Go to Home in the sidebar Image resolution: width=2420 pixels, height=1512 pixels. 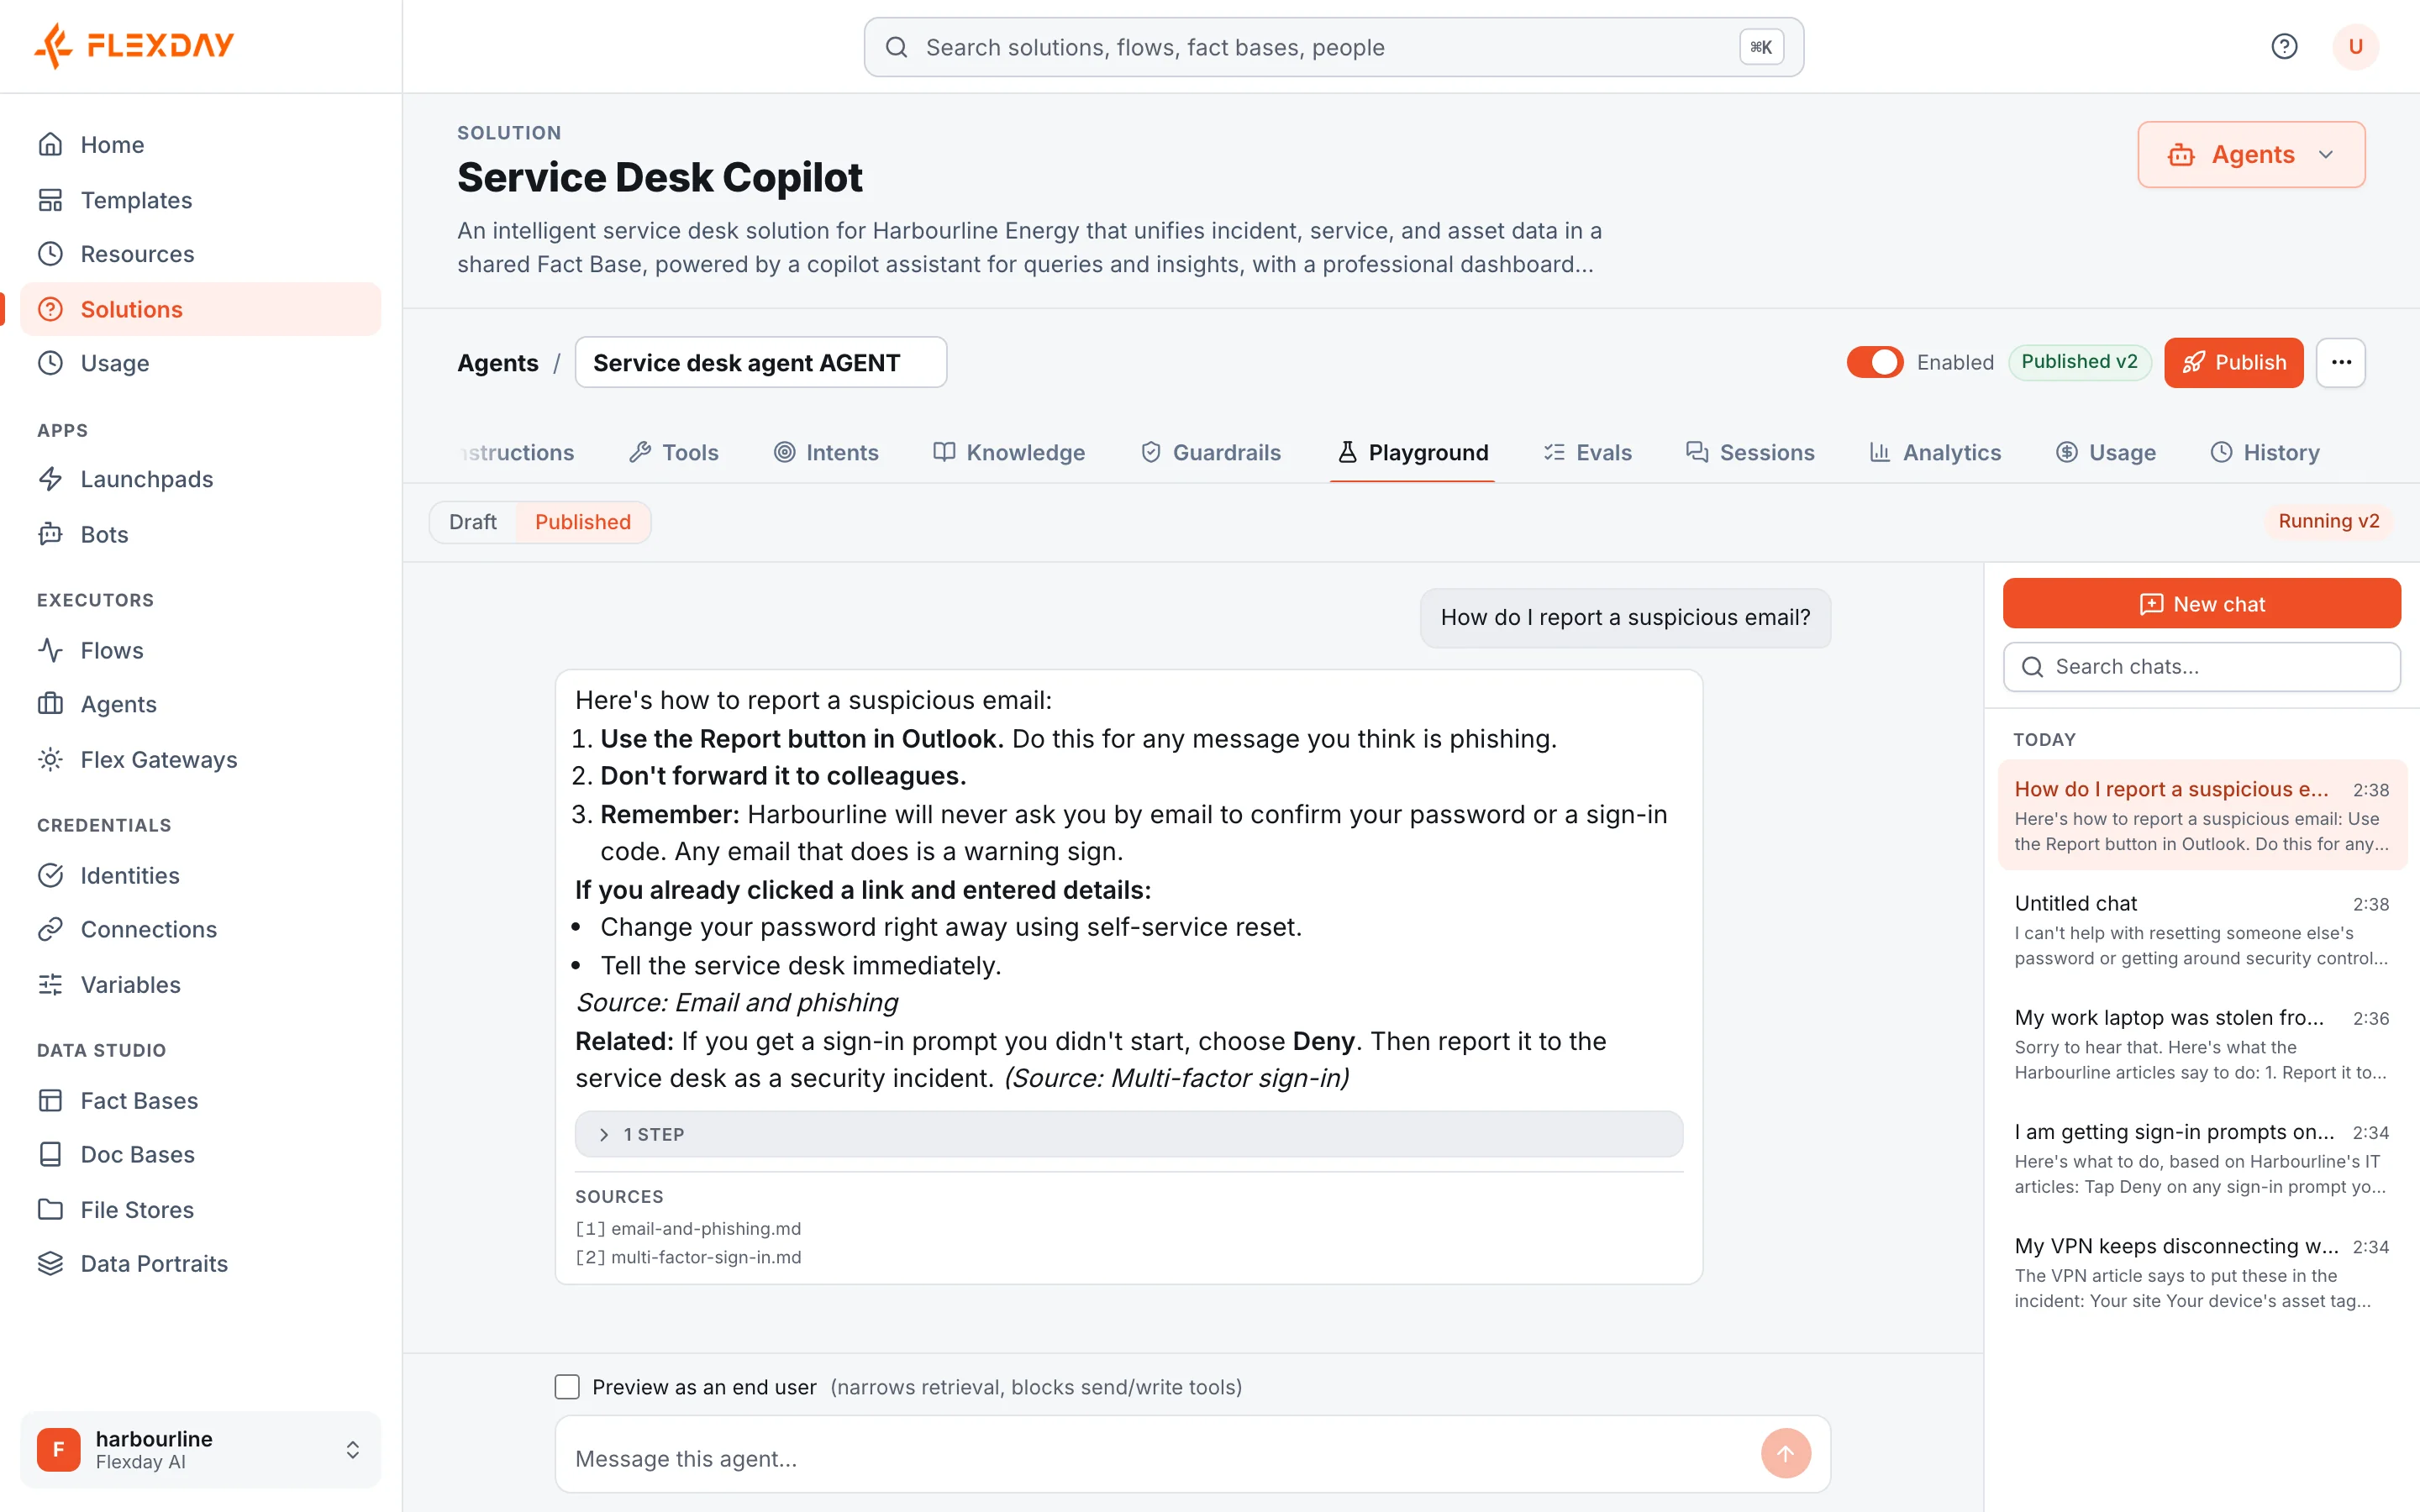(200, 145)
